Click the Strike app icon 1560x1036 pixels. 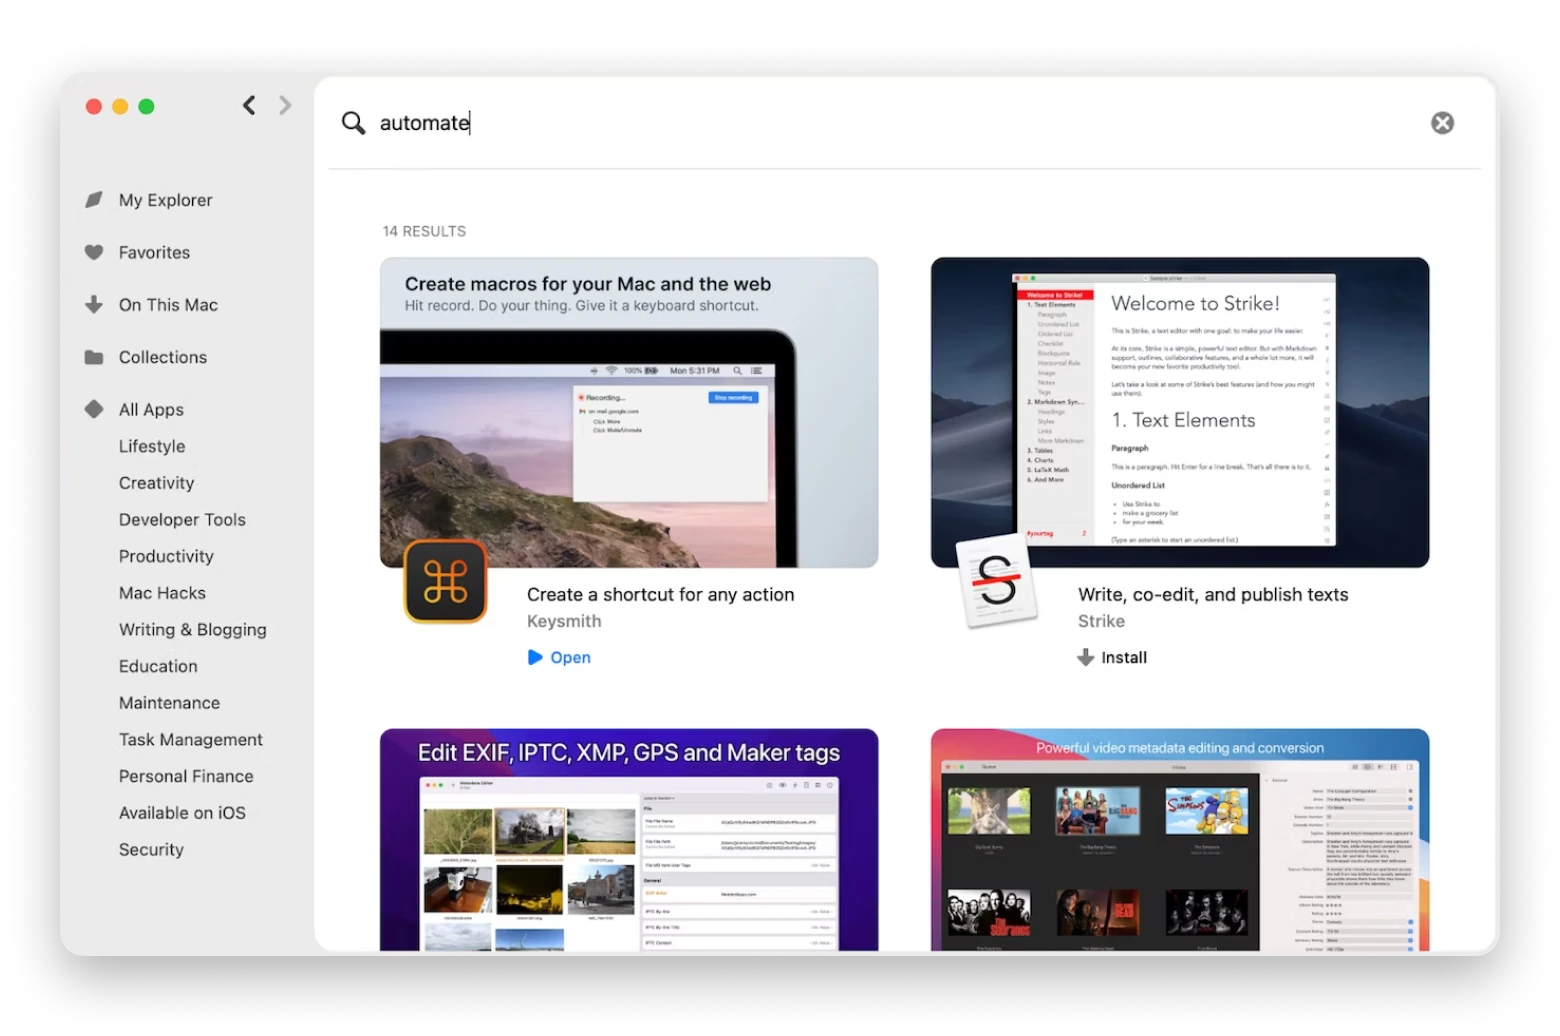[x=996, y=581]
